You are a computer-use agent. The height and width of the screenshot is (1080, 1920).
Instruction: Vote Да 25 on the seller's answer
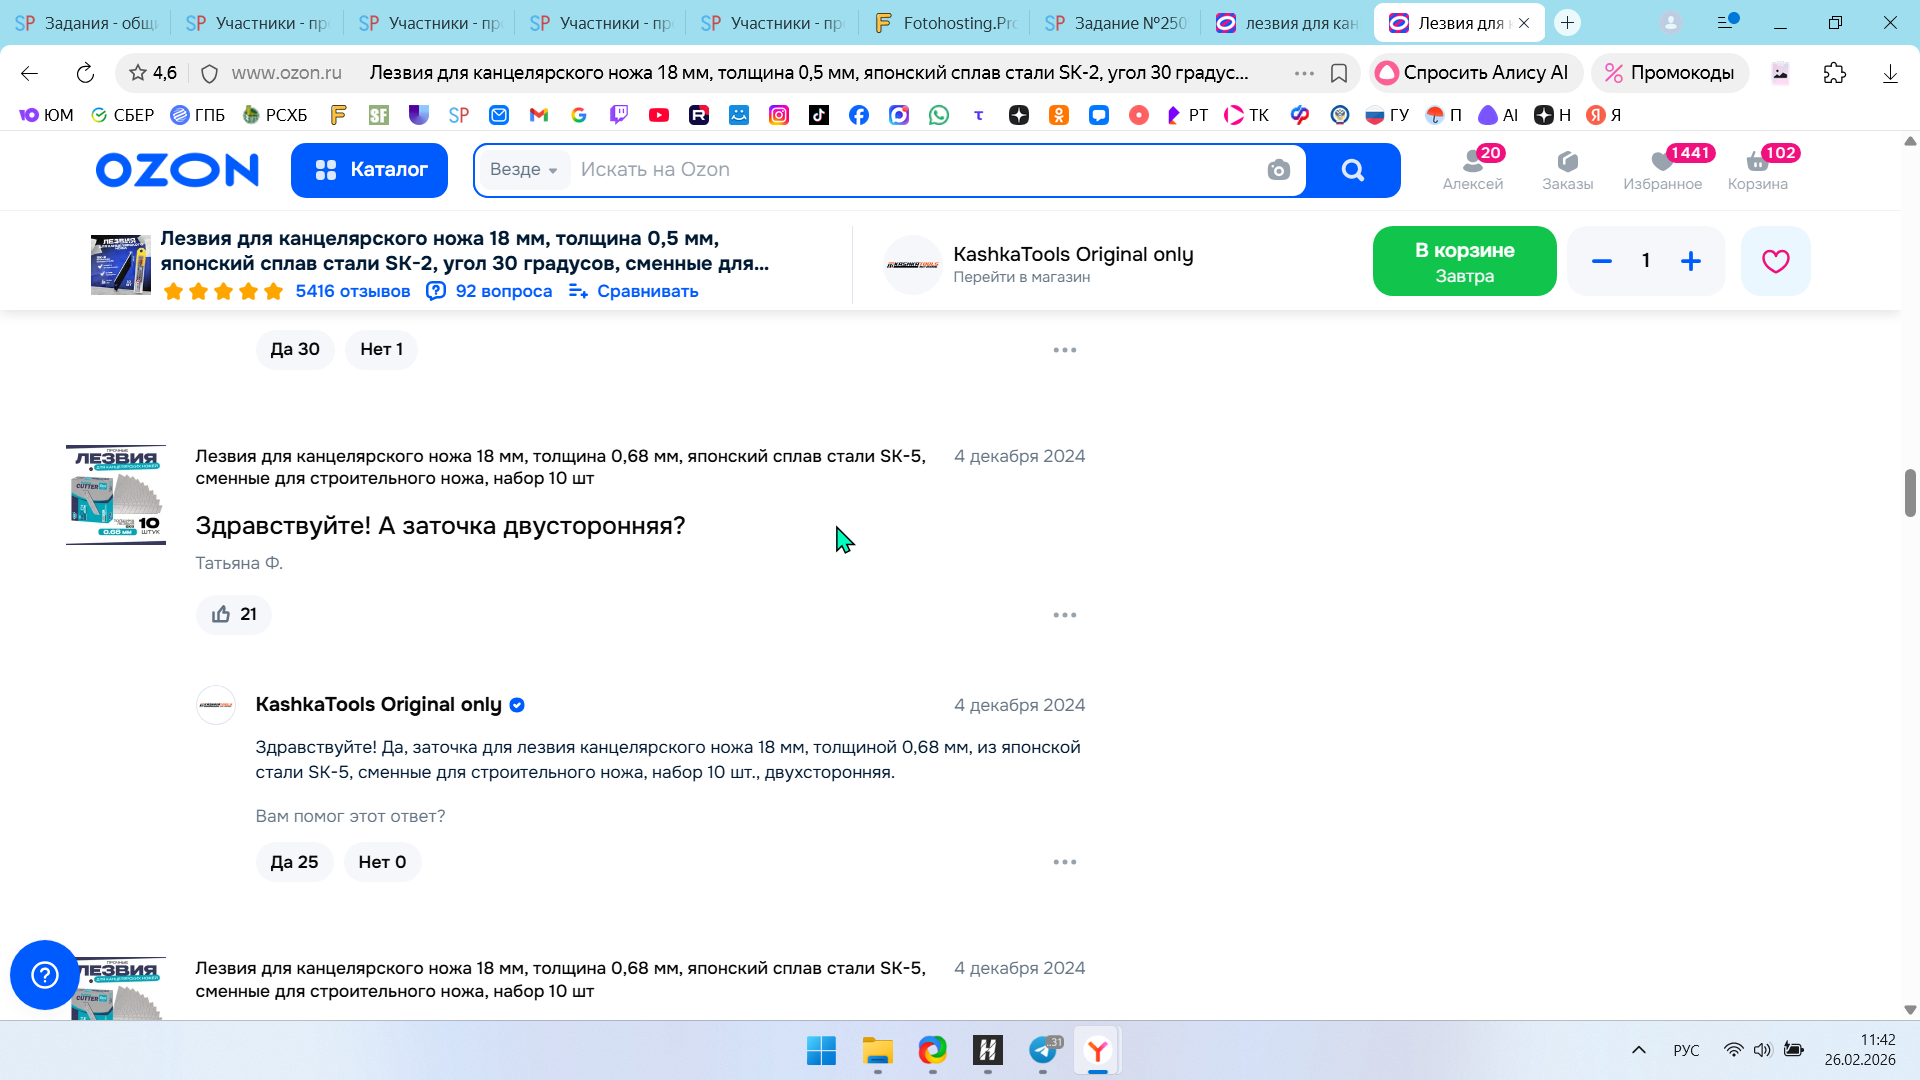(294, 862)
